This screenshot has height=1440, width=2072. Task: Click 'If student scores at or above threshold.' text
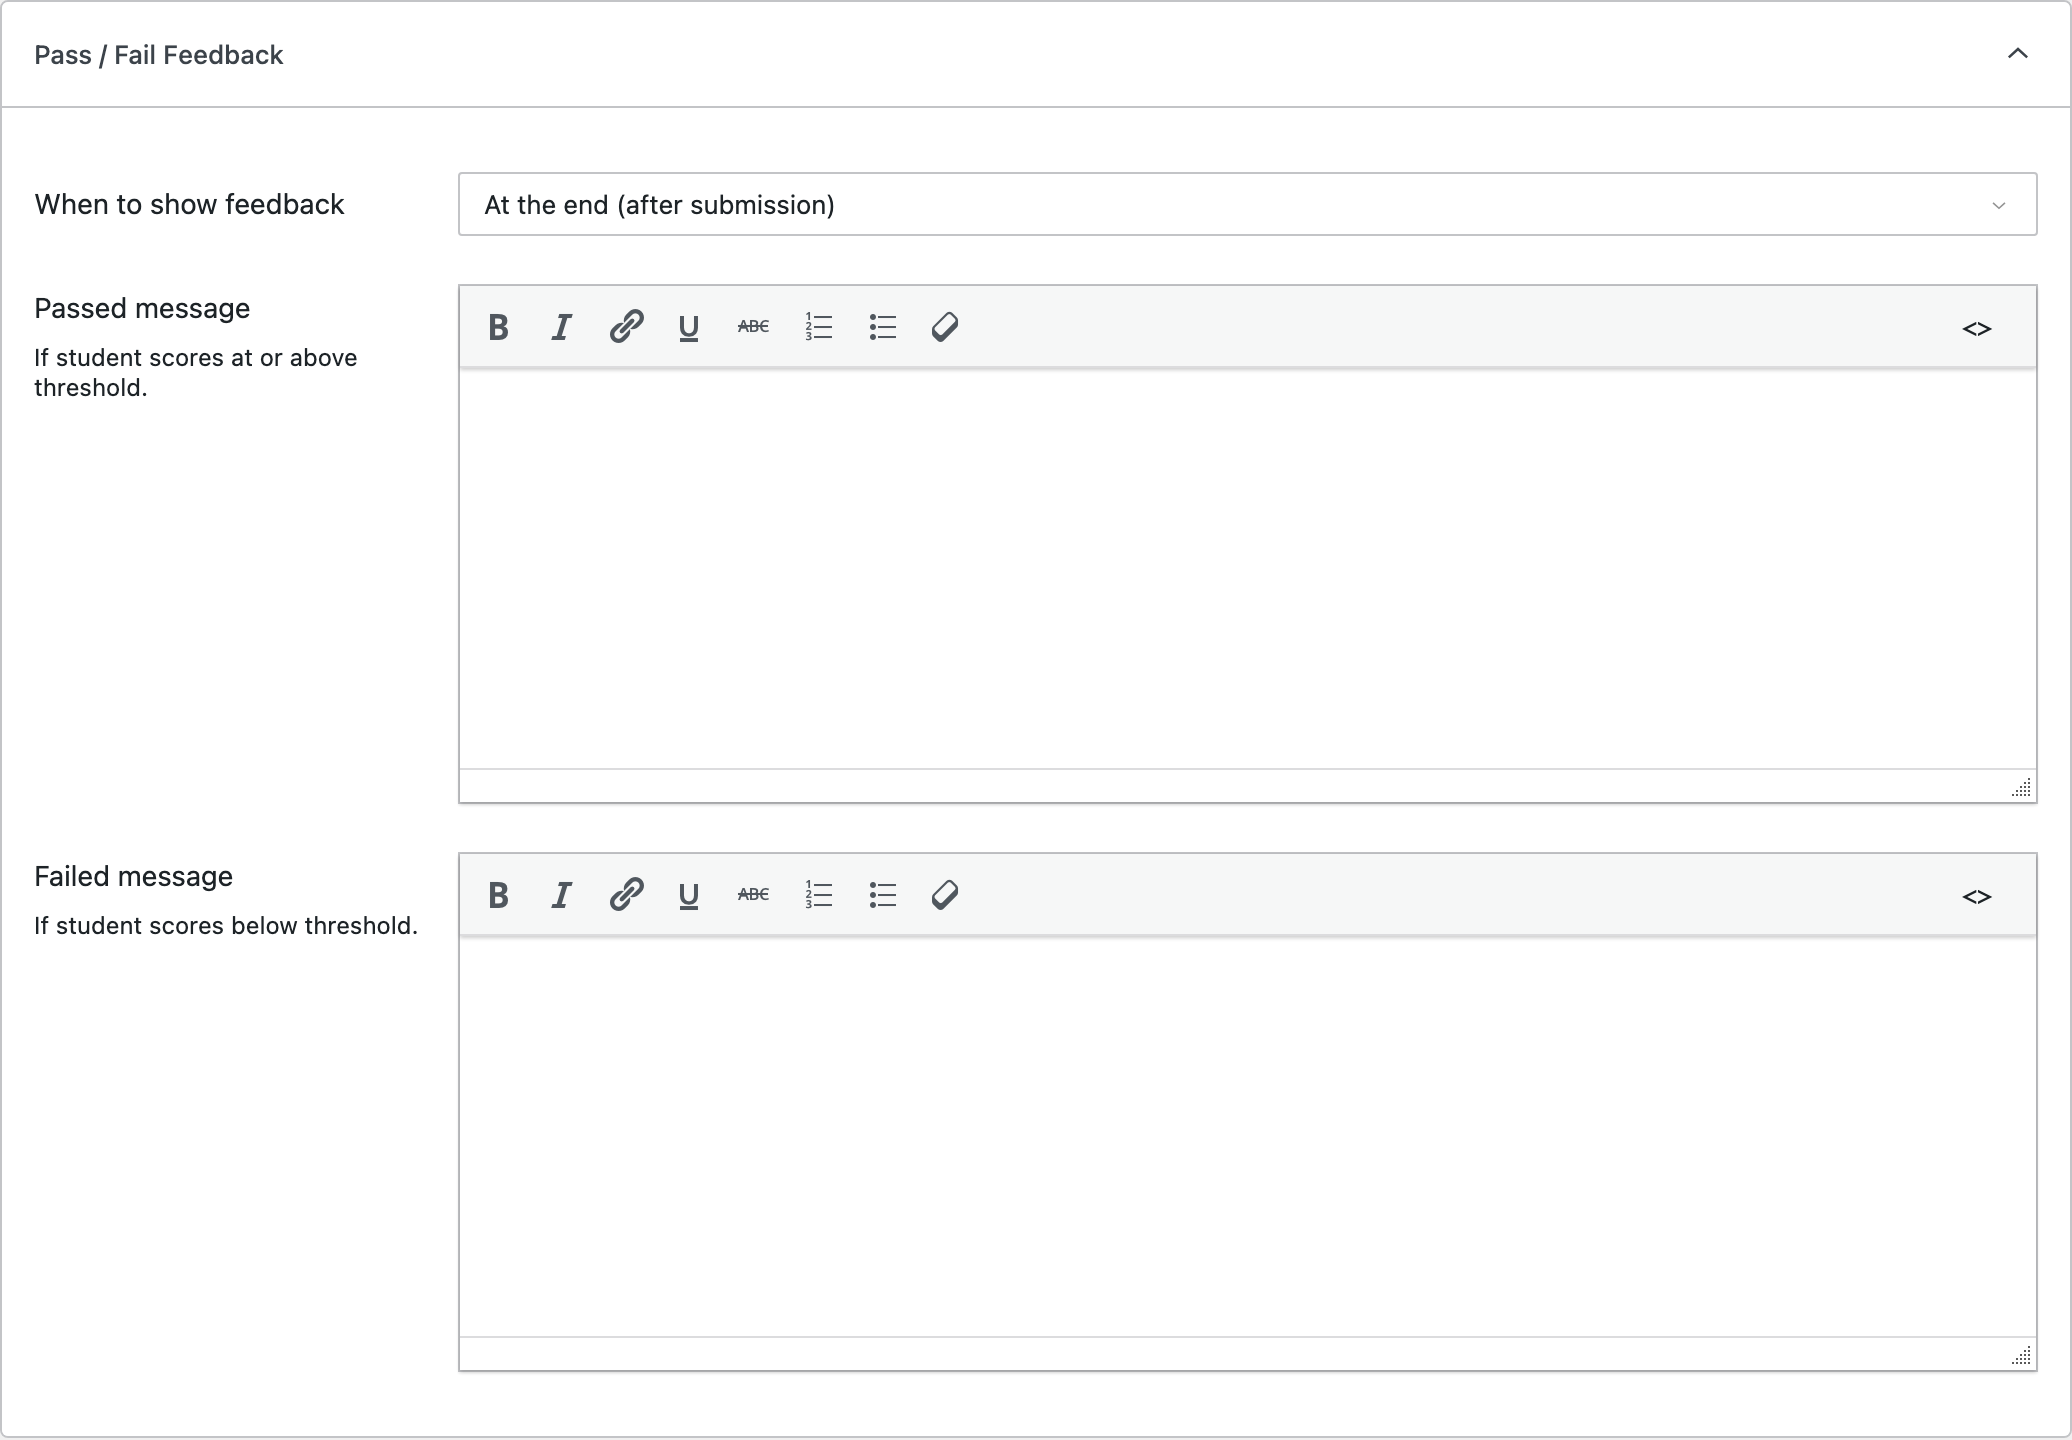click(x=195, y=373)
